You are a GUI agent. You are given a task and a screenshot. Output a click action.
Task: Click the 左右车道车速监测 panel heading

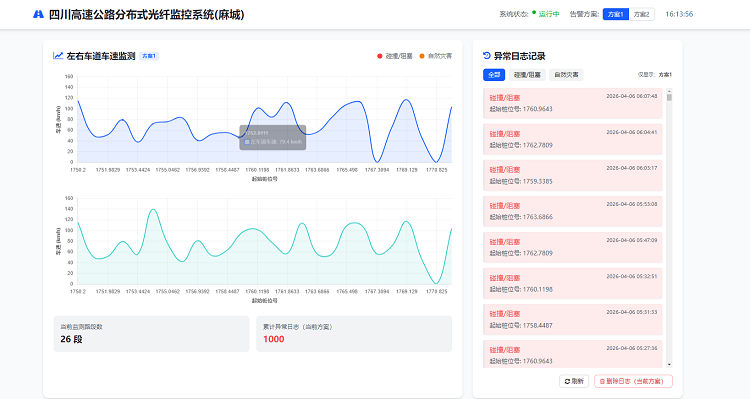101,56
